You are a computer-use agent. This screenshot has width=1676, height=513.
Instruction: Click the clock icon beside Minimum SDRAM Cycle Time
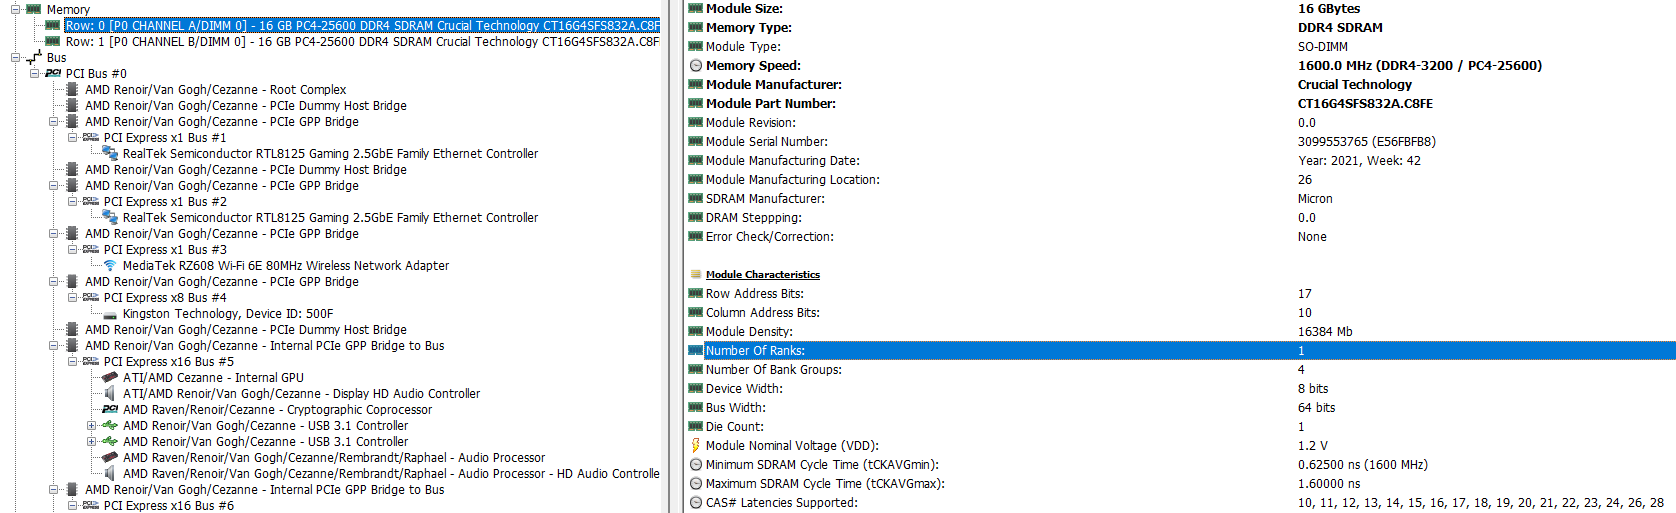click(x=696, y=465)
